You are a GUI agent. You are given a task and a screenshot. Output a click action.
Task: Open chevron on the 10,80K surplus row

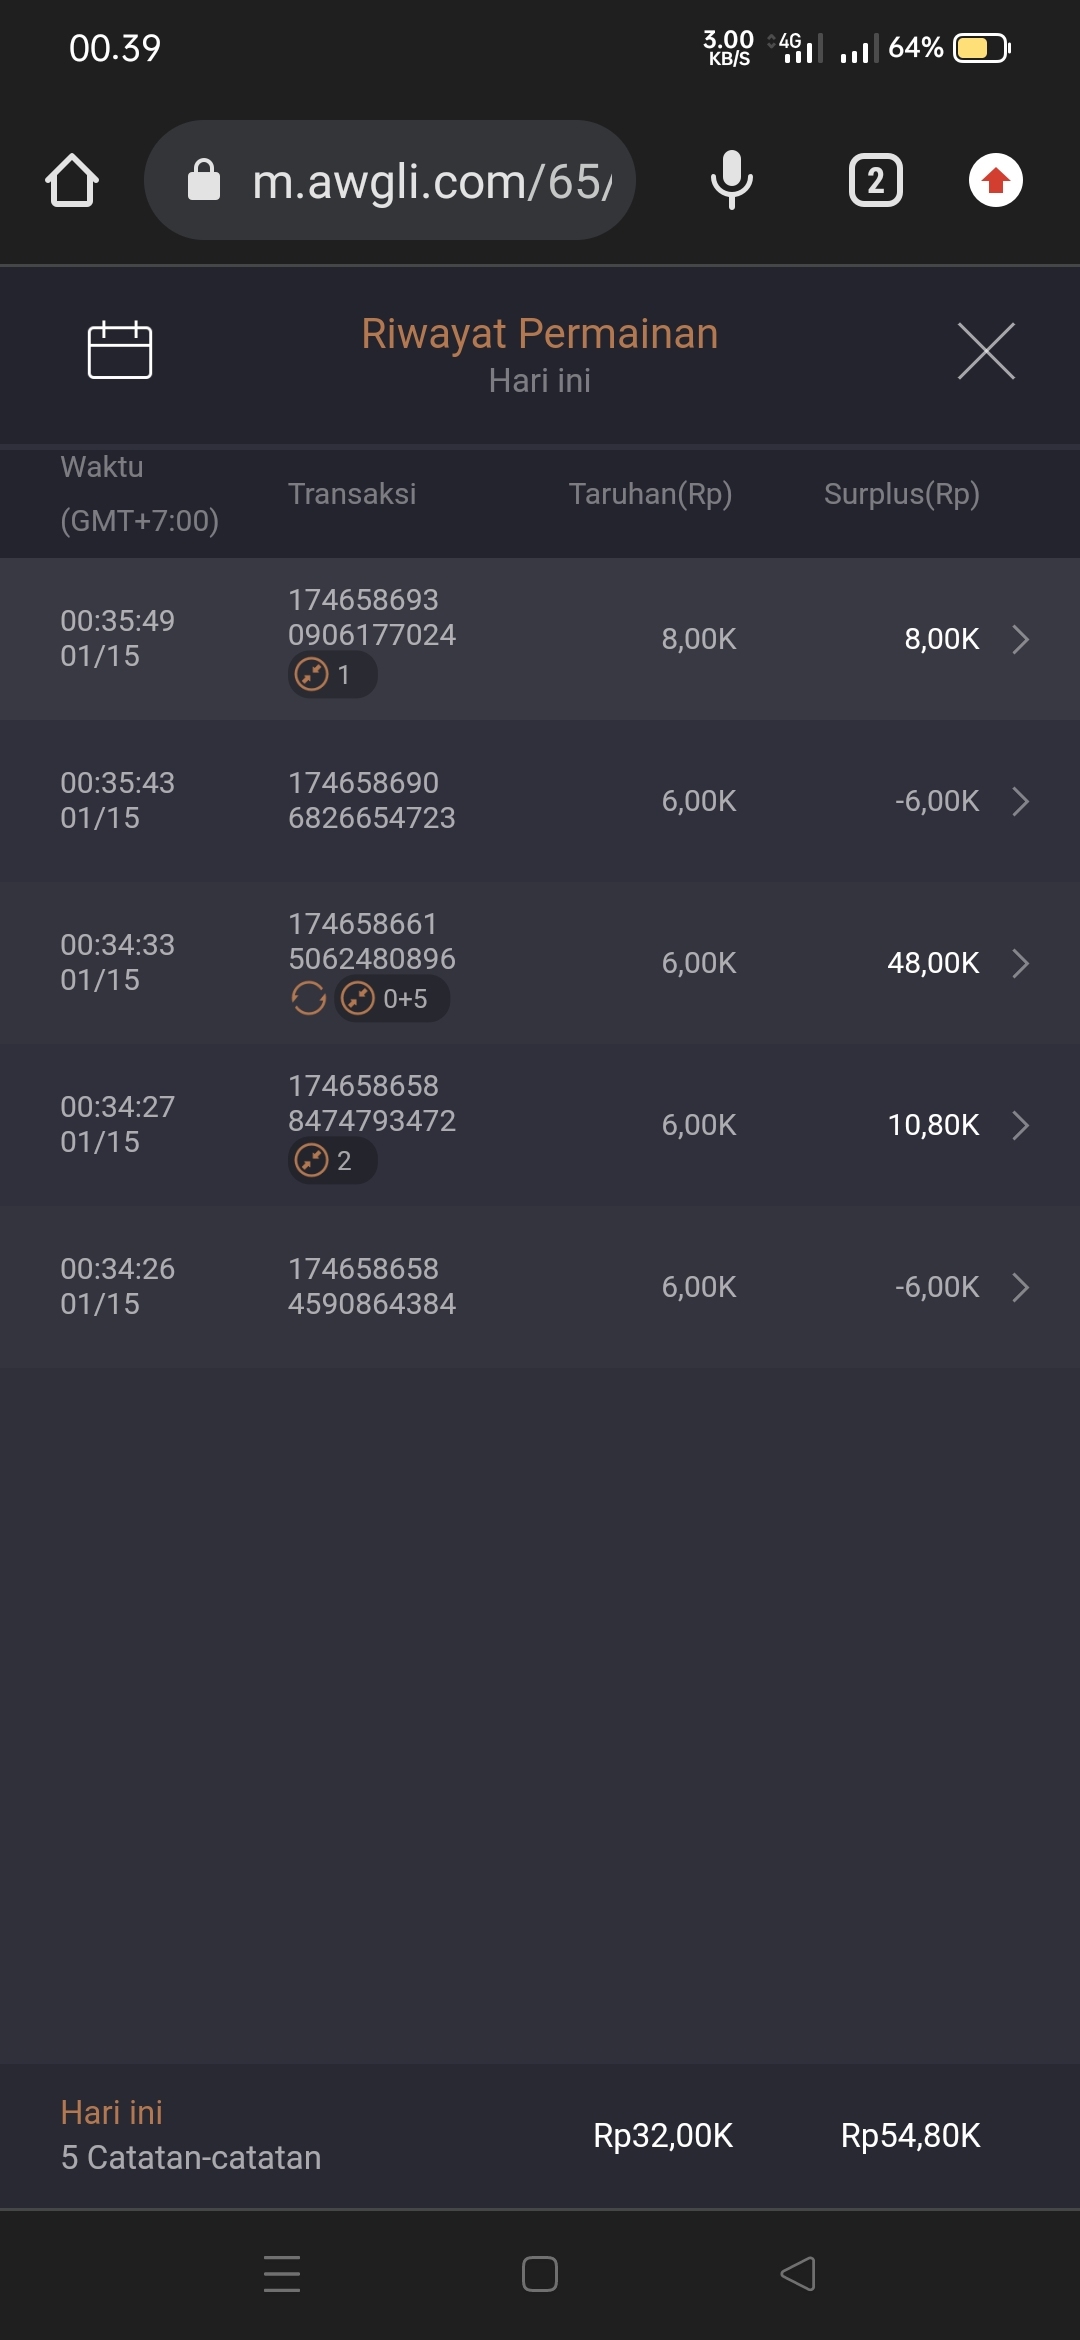coord(1020,1125)
